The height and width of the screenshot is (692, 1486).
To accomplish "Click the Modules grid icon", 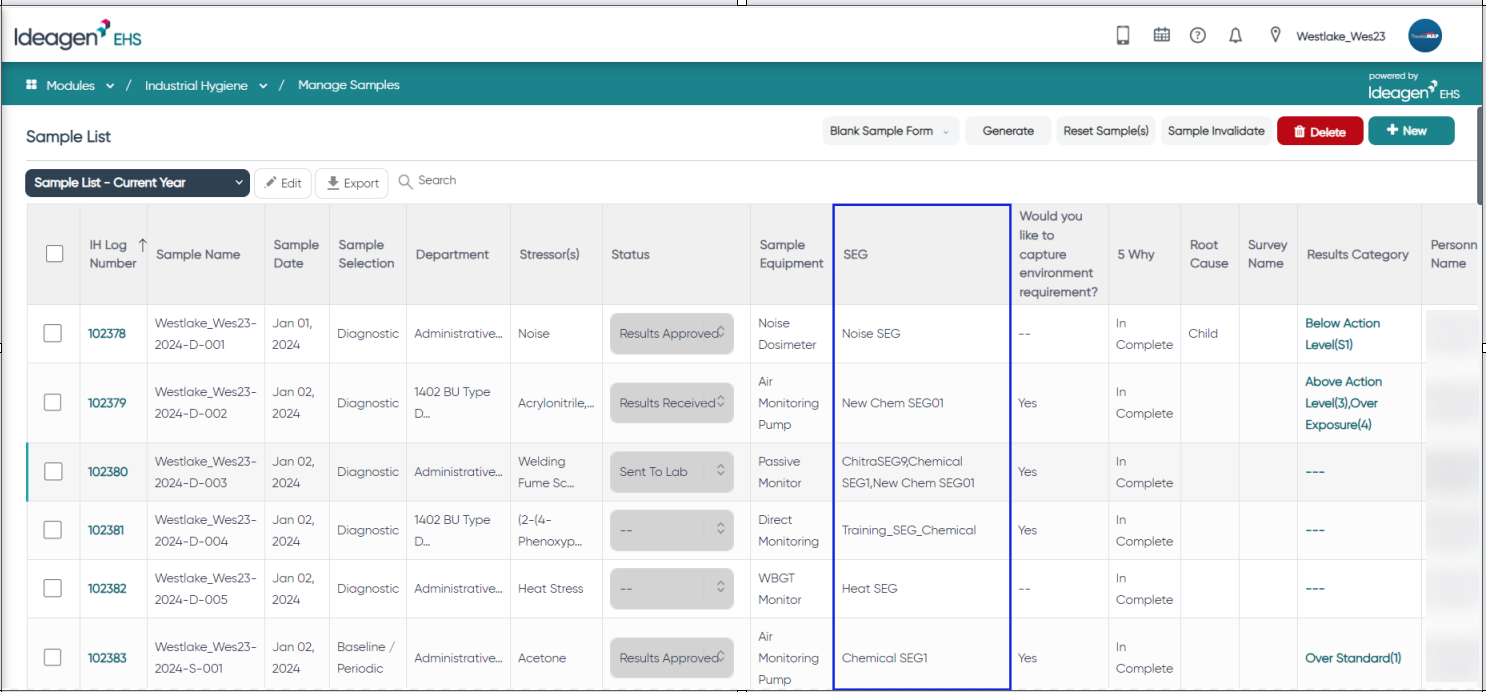I will pos(32,85).
